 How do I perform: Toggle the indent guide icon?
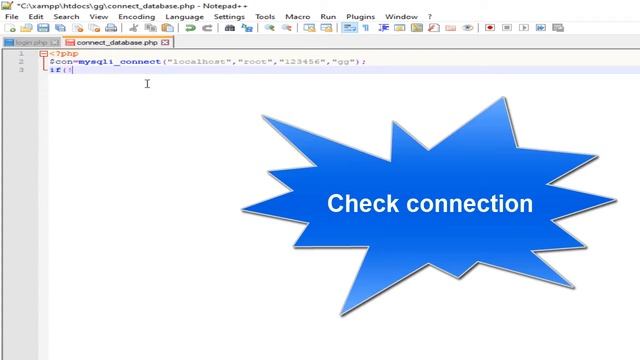[x=383, y=28]
